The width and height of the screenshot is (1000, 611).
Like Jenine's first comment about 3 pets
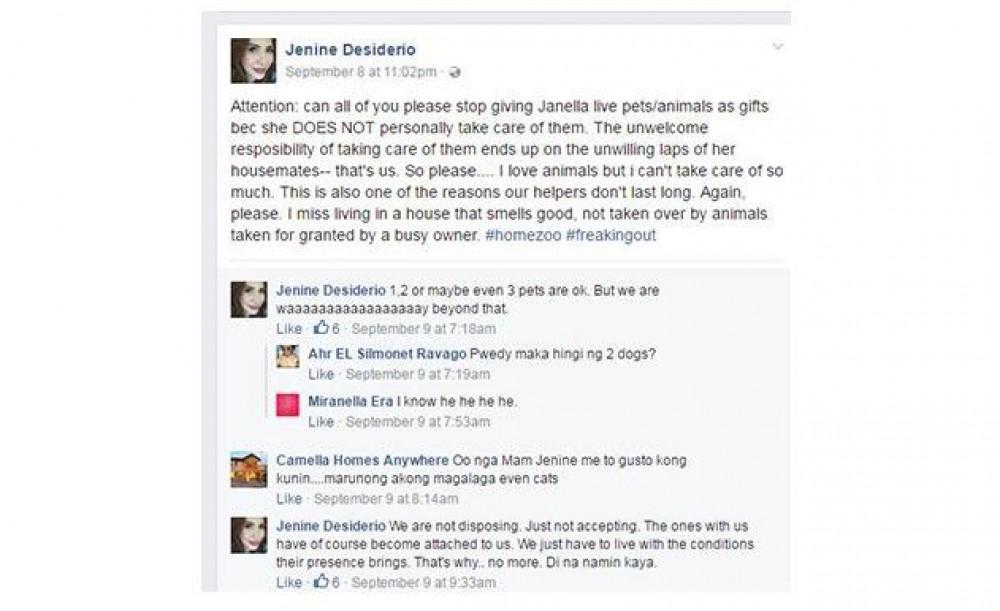[x=289, y=328]
